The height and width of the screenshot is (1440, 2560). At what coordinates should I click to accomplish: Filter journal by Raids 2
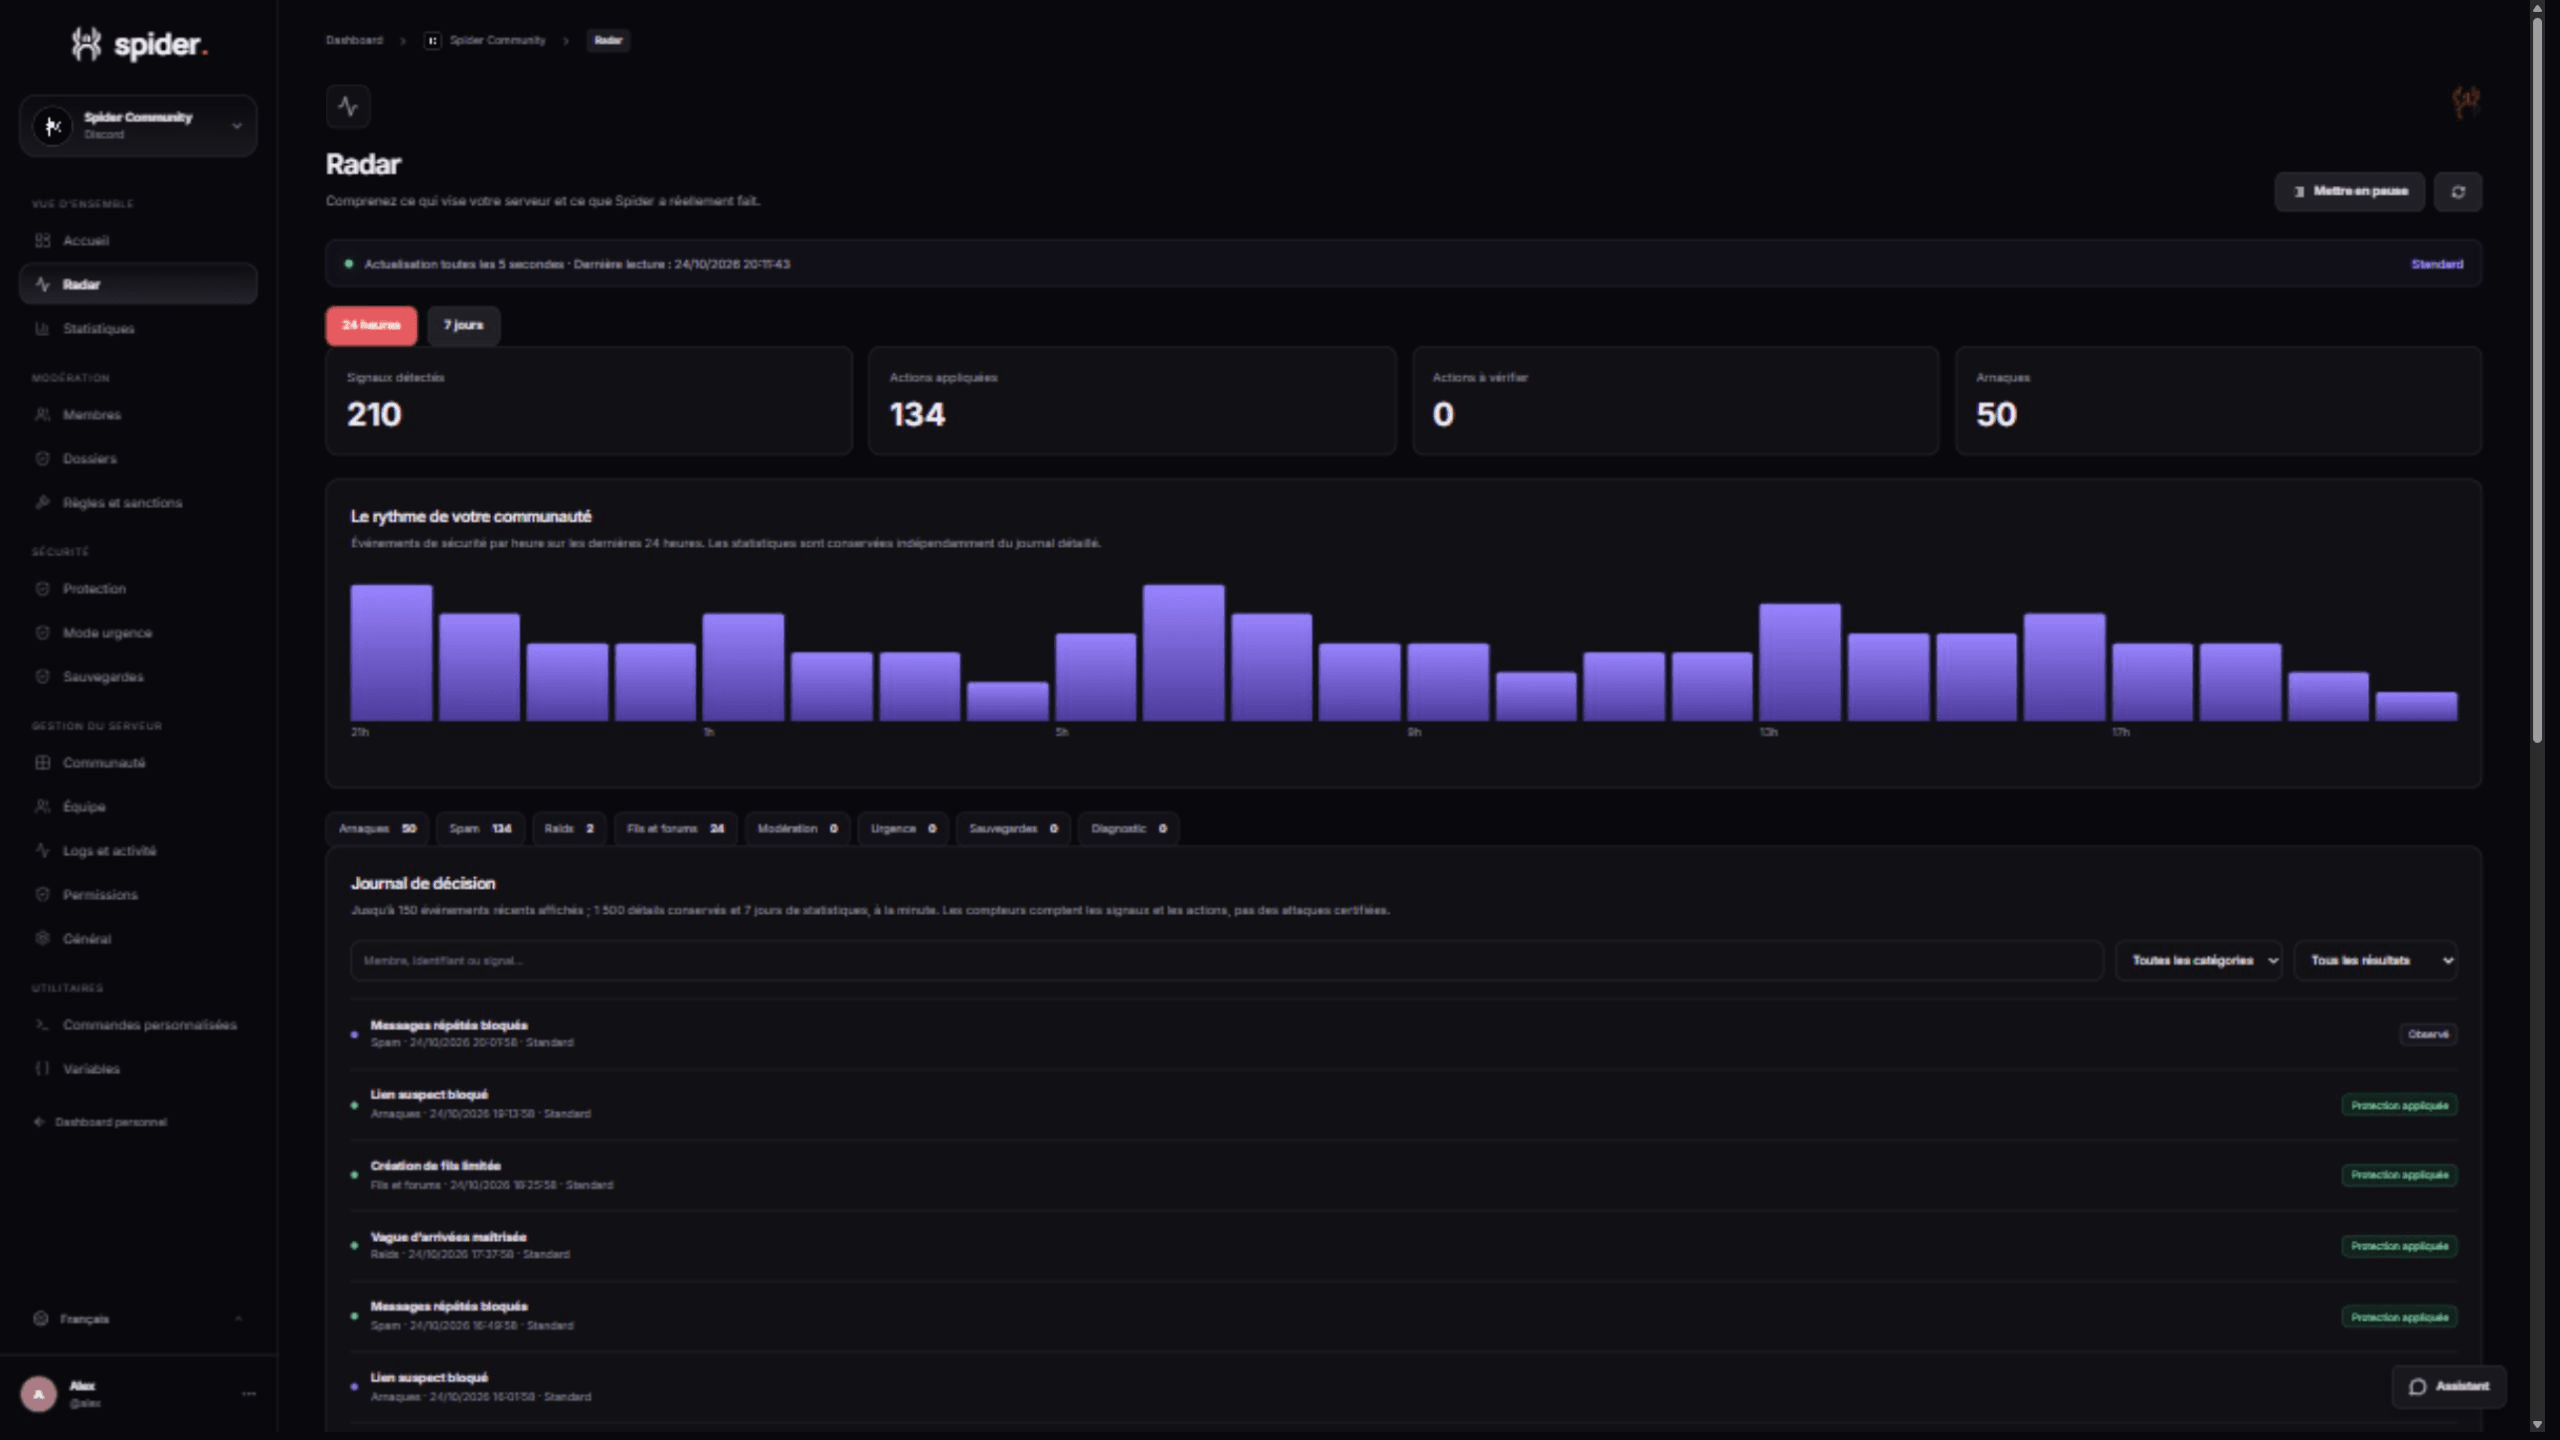[569, 828]
